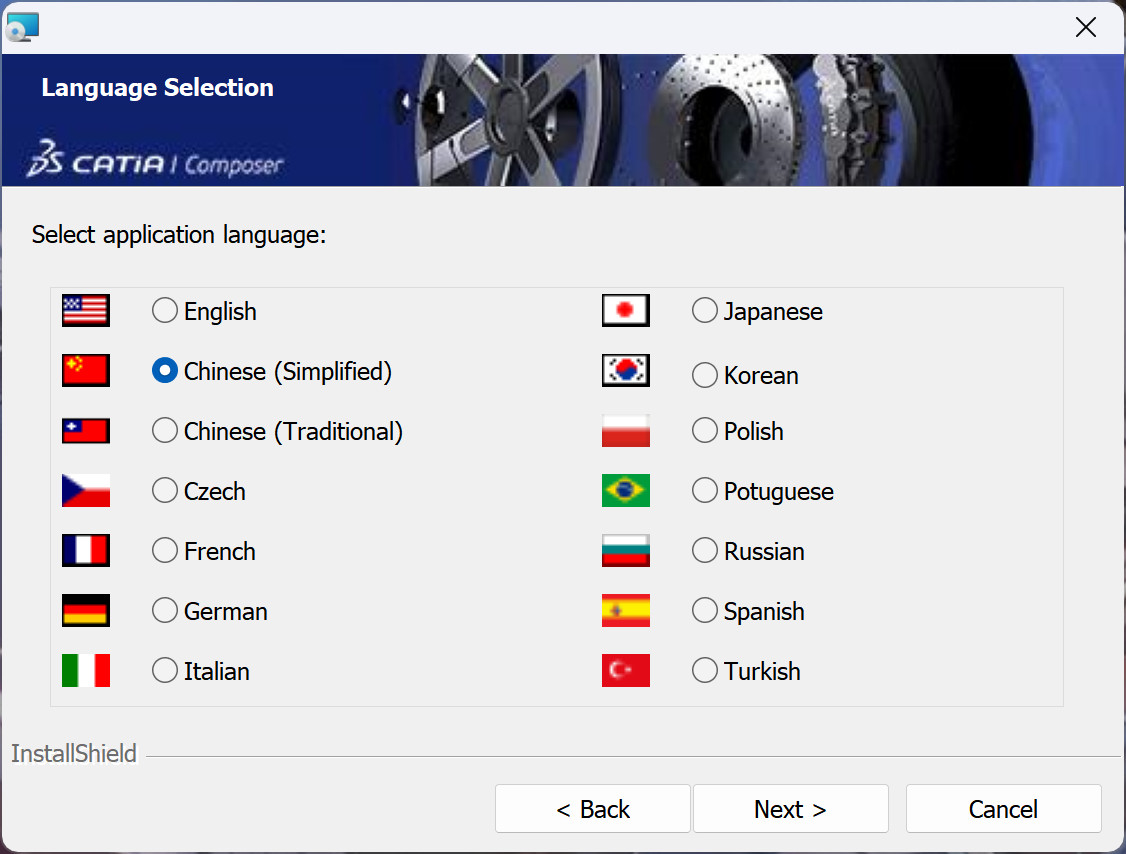Click the French flag icon

tap(85, 551)
